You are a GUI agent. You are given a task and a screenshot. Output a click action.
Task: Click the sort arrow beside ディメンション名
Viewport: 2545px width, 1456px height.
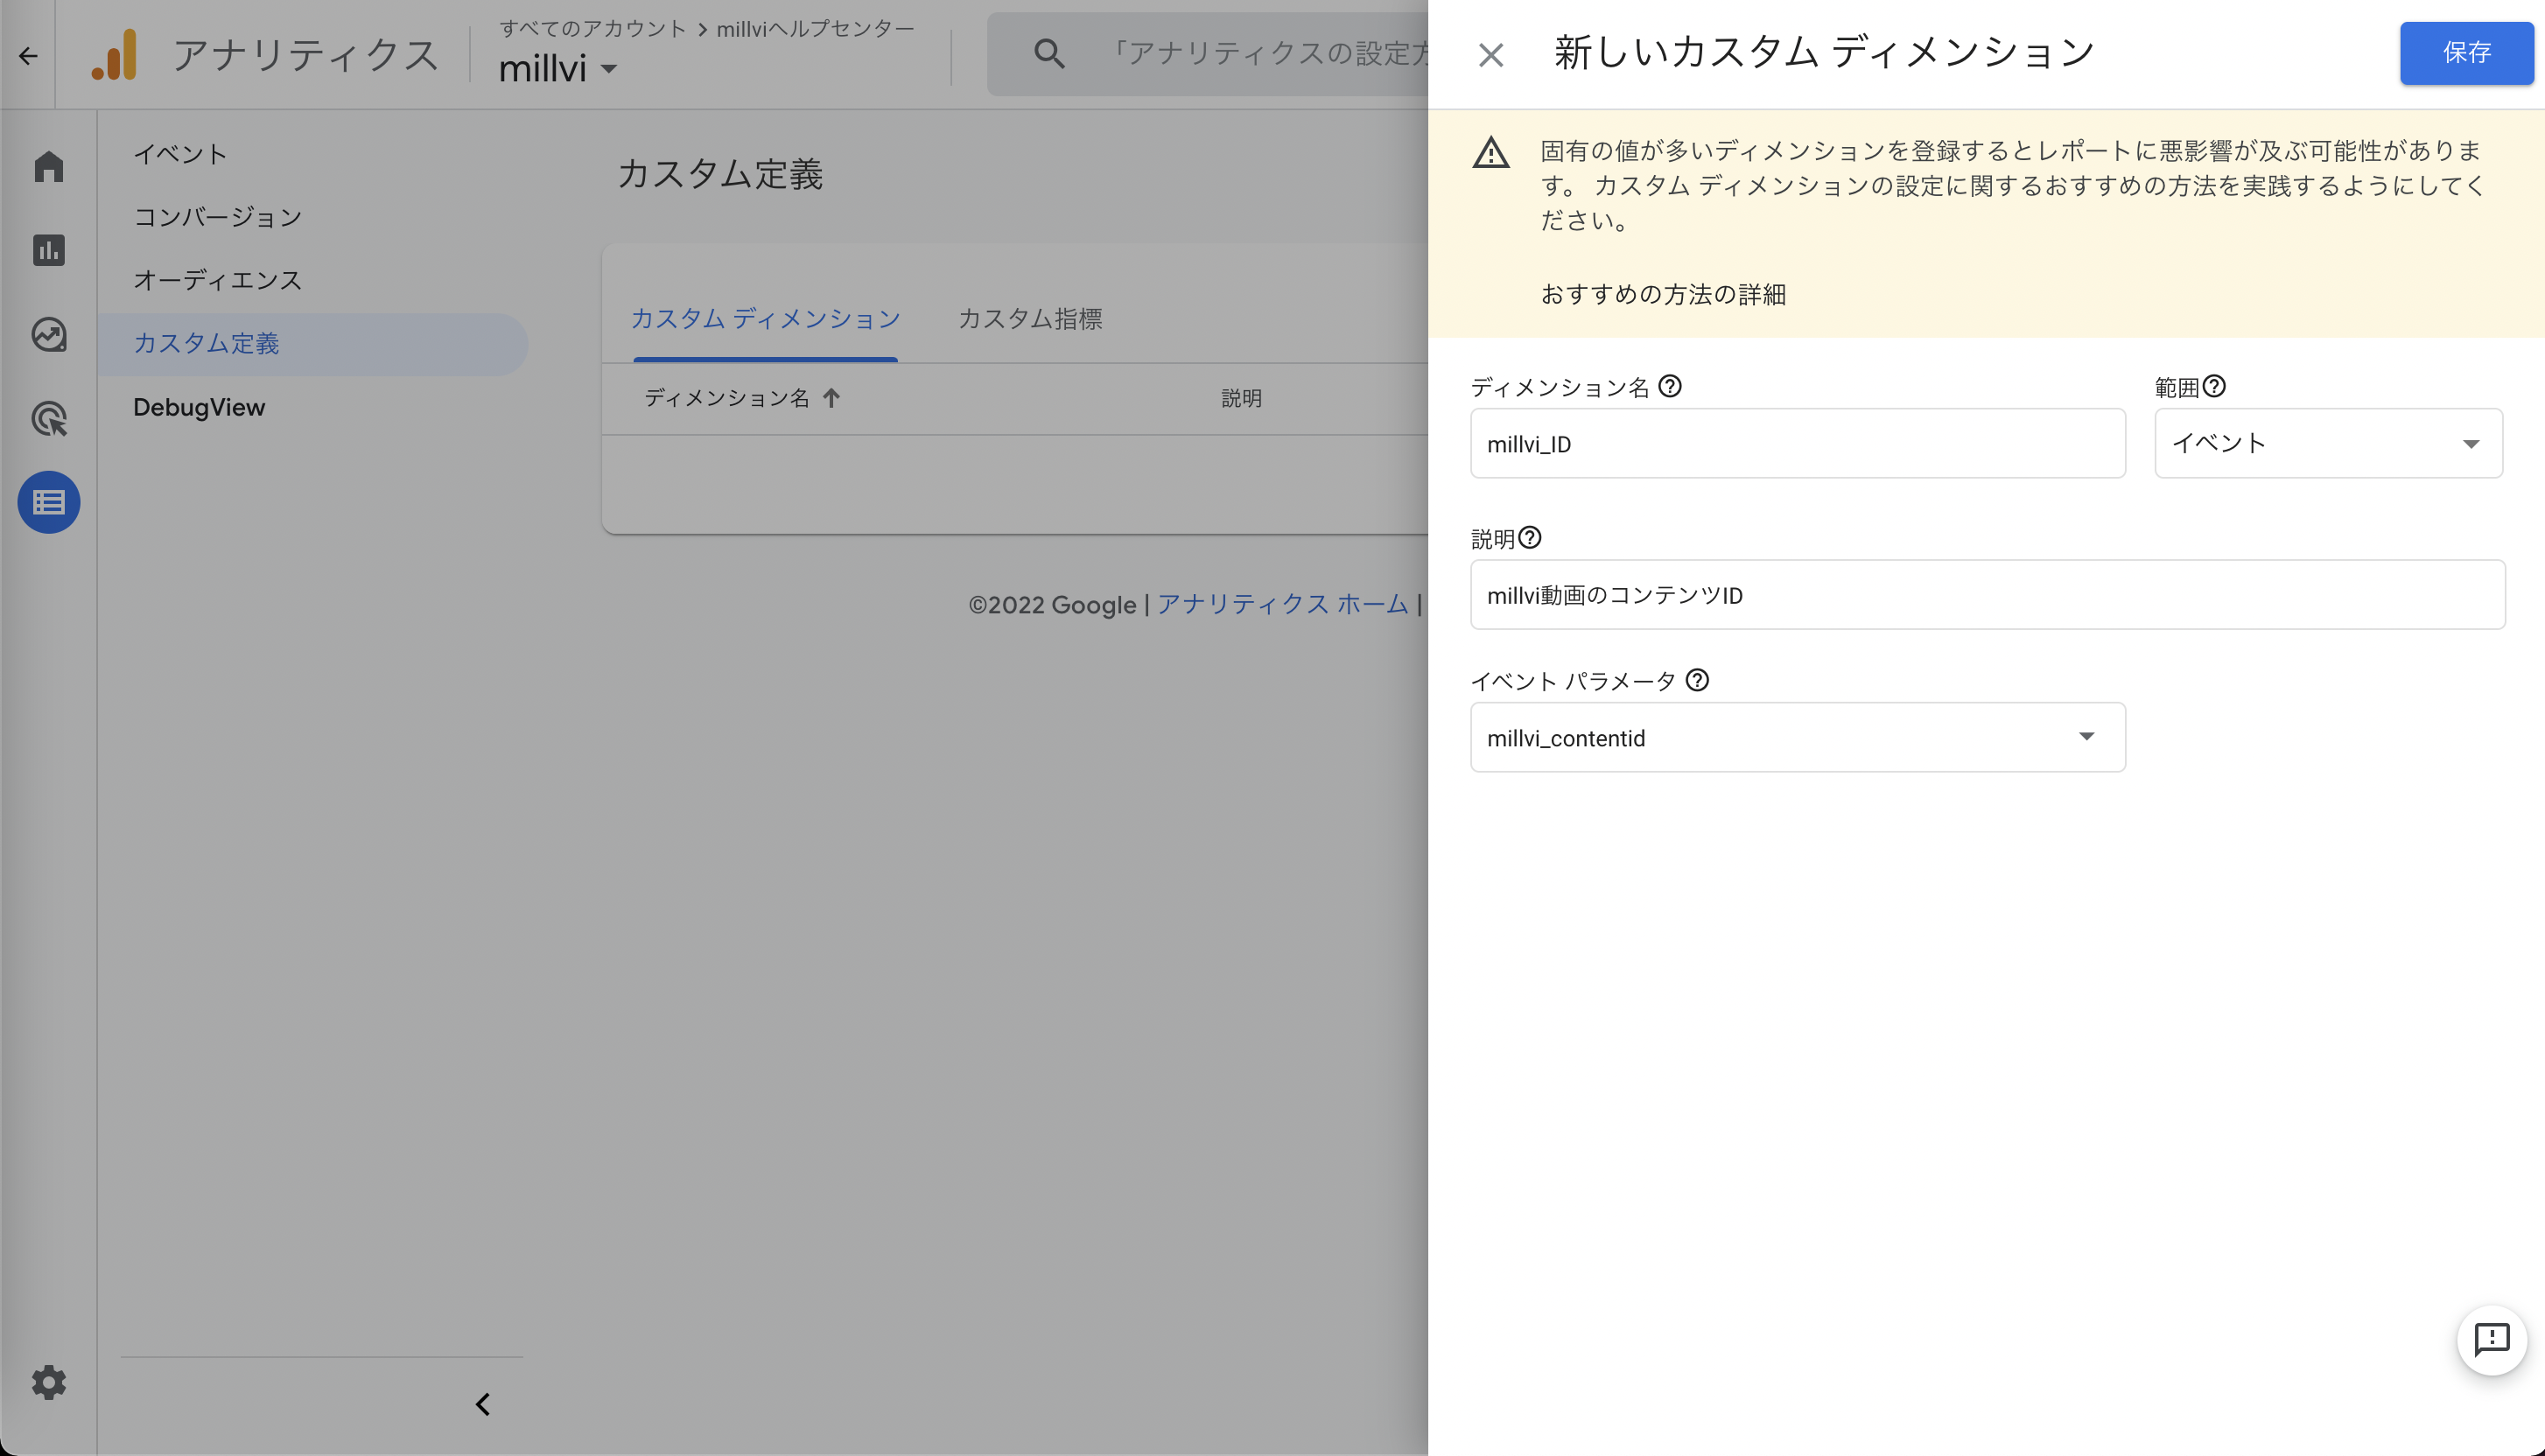coord(831,398)
